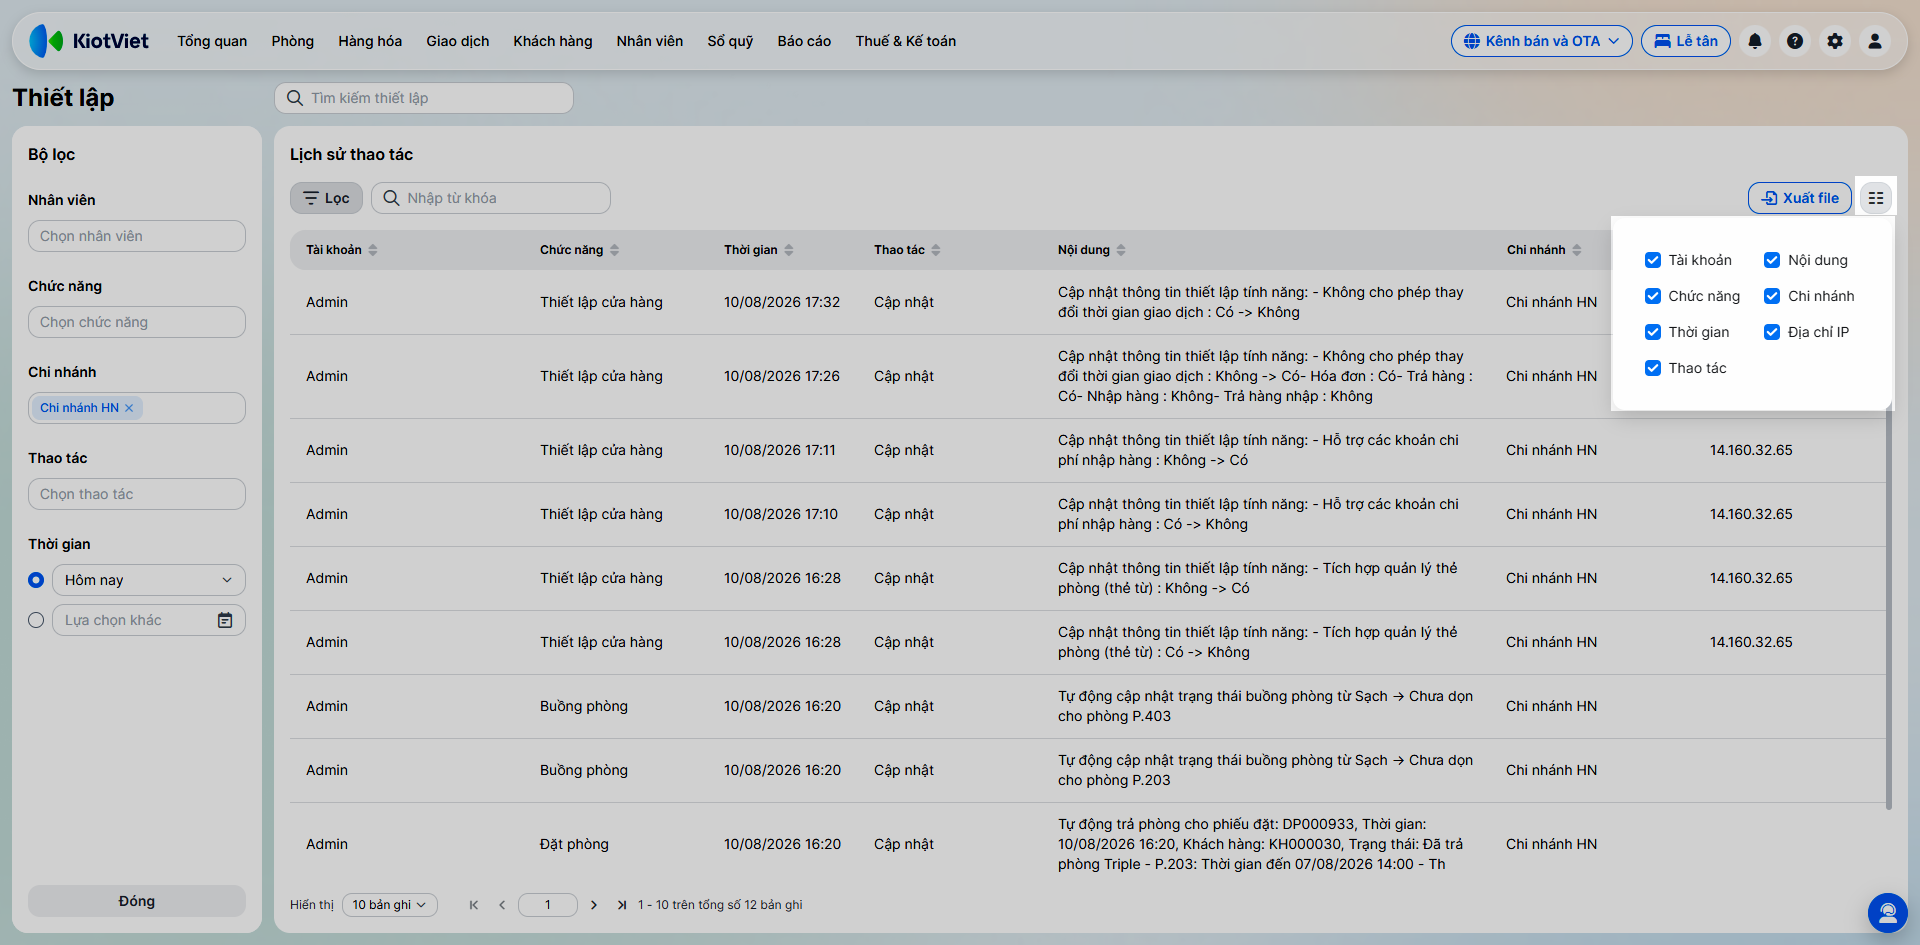The width and height of the screenshot is (1920, 945).
Task: Open the Chọn thao tác dropdown
Action: (x=137, y=494)
